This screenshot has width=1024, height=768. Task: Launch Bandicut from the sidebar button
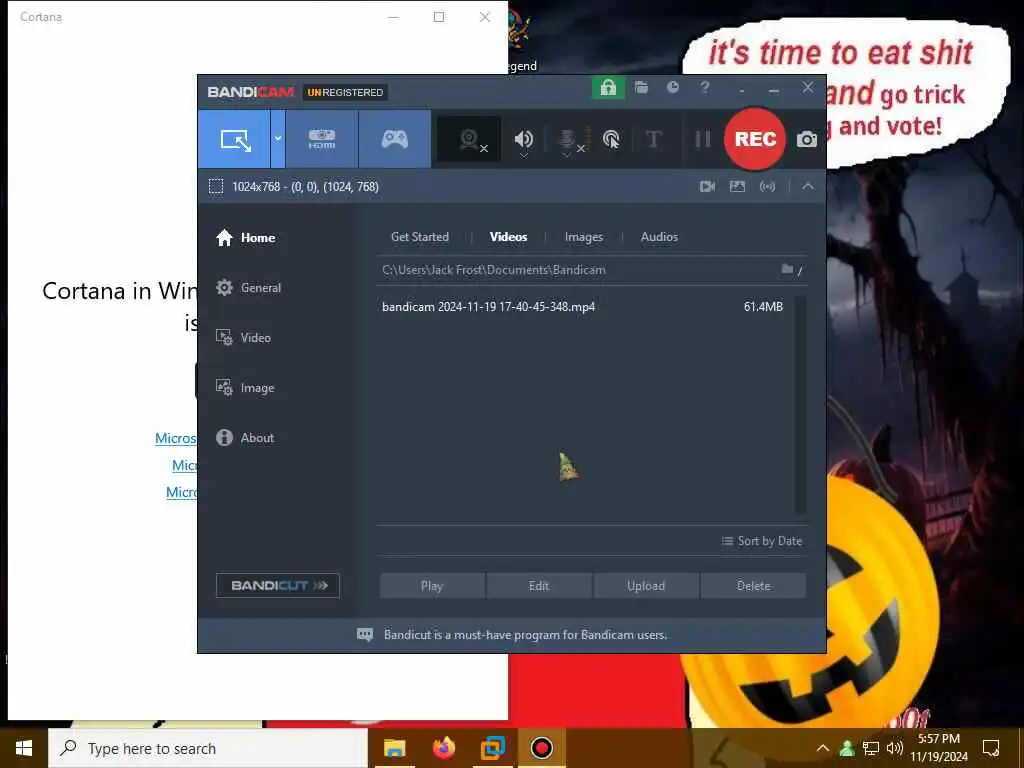(278, 586)
